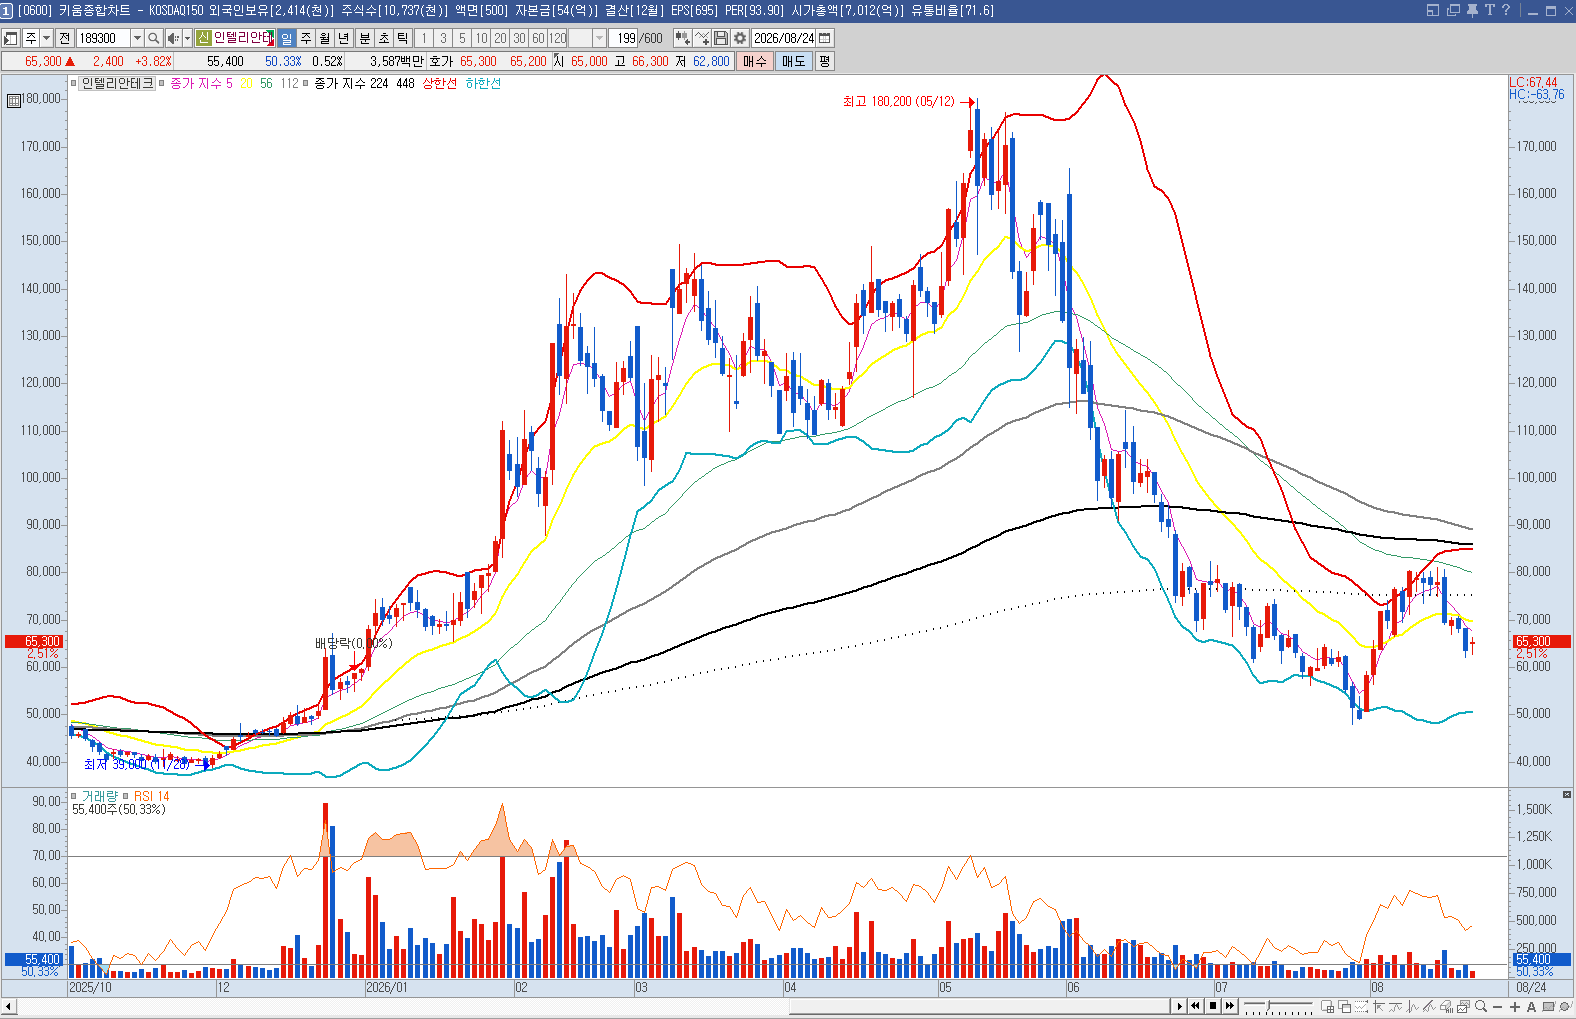Screen dimensions: 1576x1019
Task: Click the play button in bottom playback controls
Action: (1179, 1006)
